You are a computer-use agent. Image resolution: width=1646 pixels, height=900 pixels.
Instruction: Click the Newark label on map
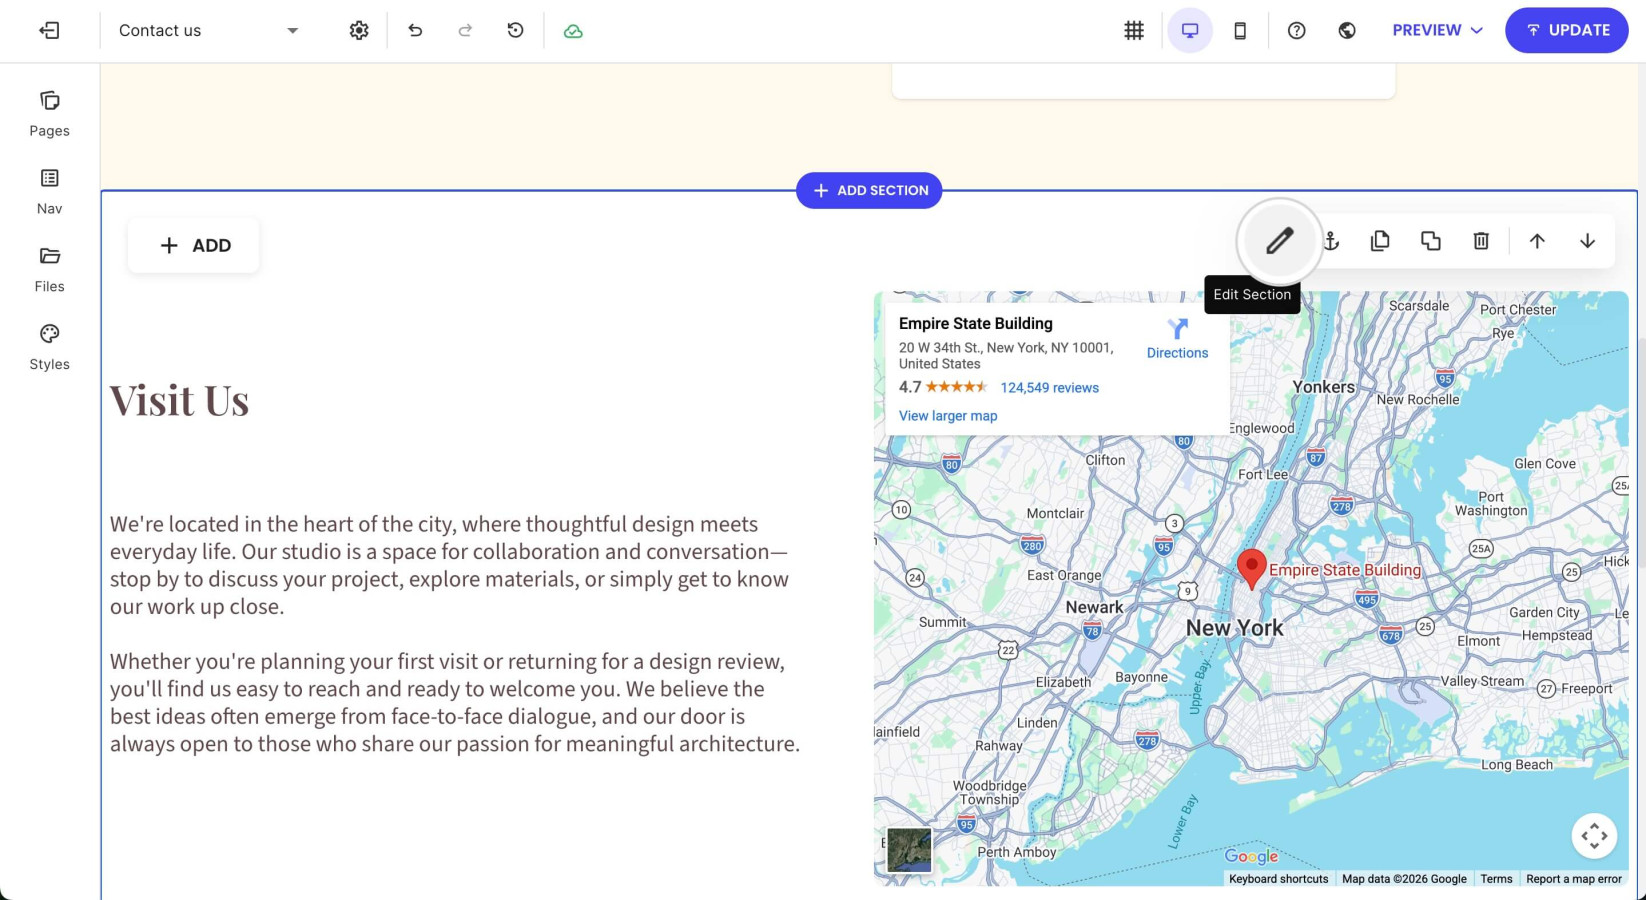pyautogui.click(x=1094, y=607)
